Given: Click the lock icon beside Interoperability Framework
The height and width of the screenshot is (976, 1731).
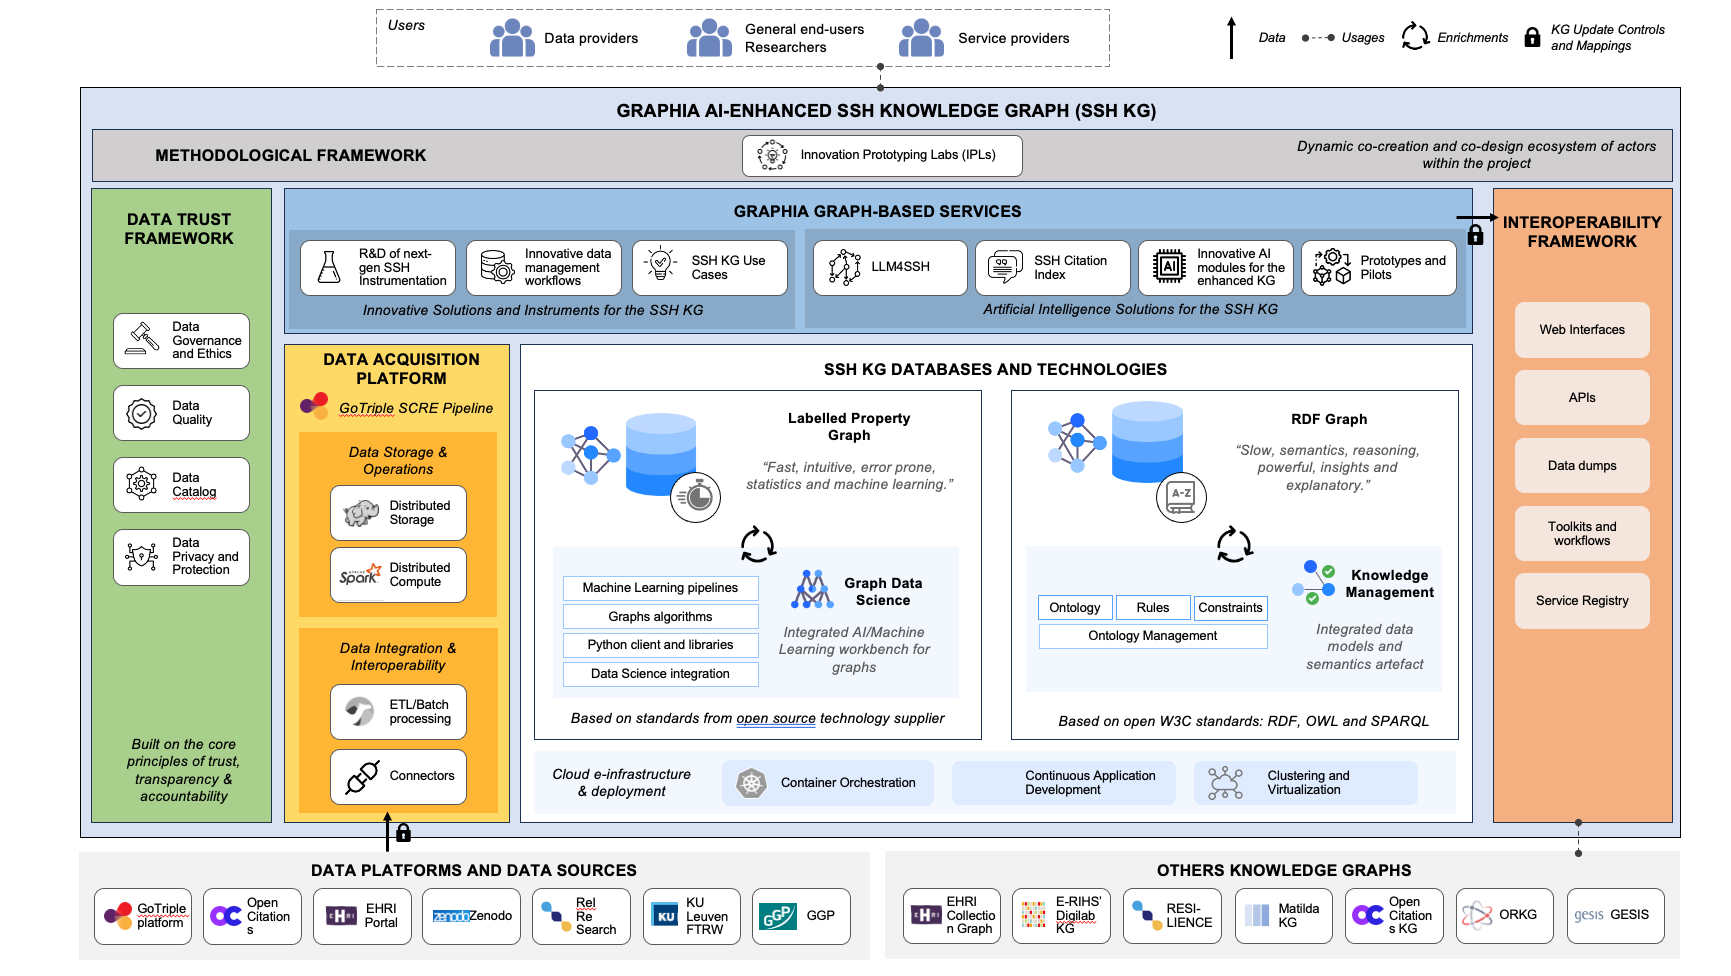Looking at the screenshot, I should (x=1475, y=235).
